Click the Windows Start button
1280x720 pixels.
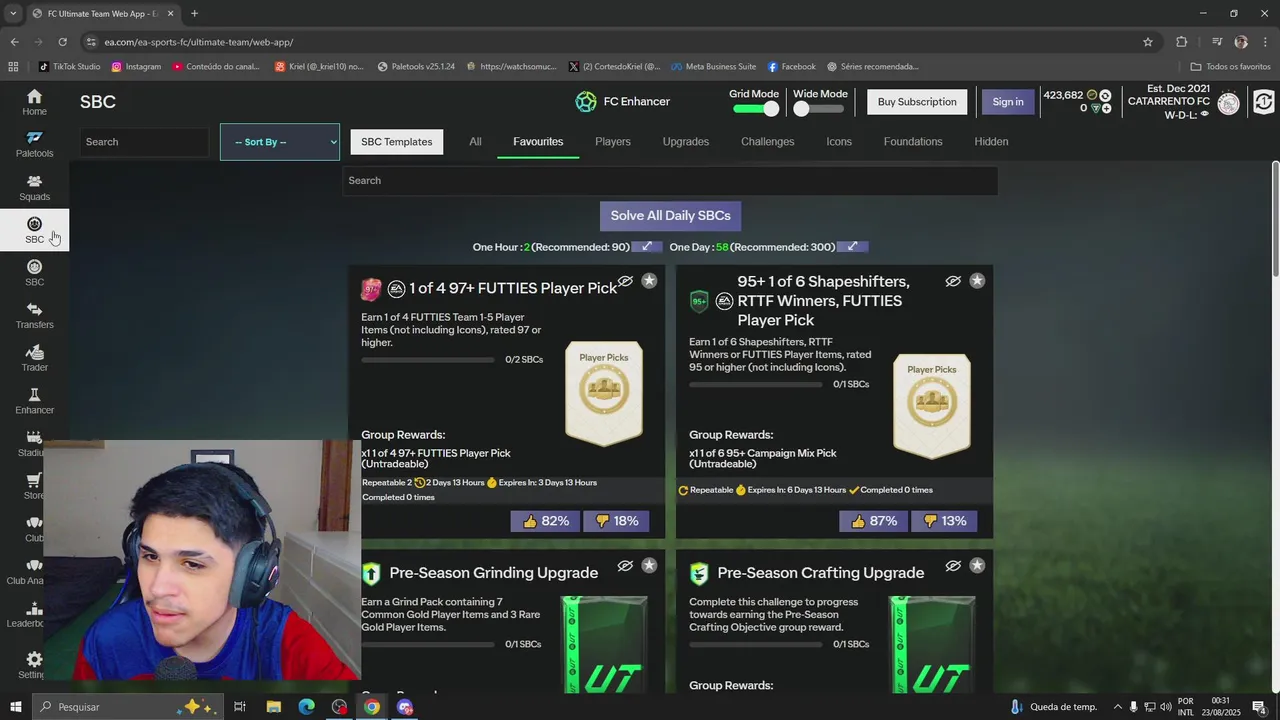coord(15,707)
